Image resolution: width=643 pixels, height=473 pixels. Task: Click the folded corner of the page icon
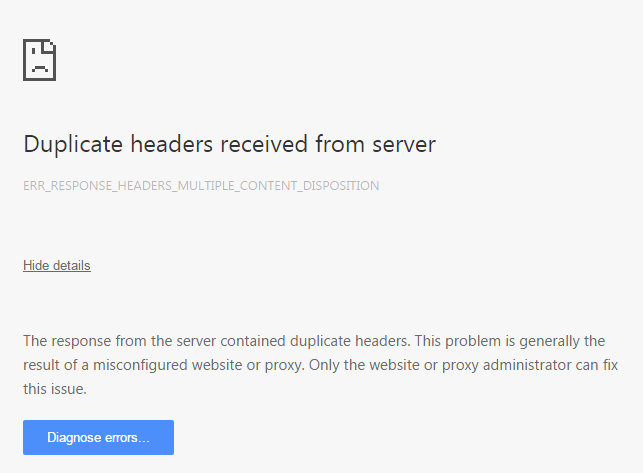pyautogui.click(x=49, y=47)
